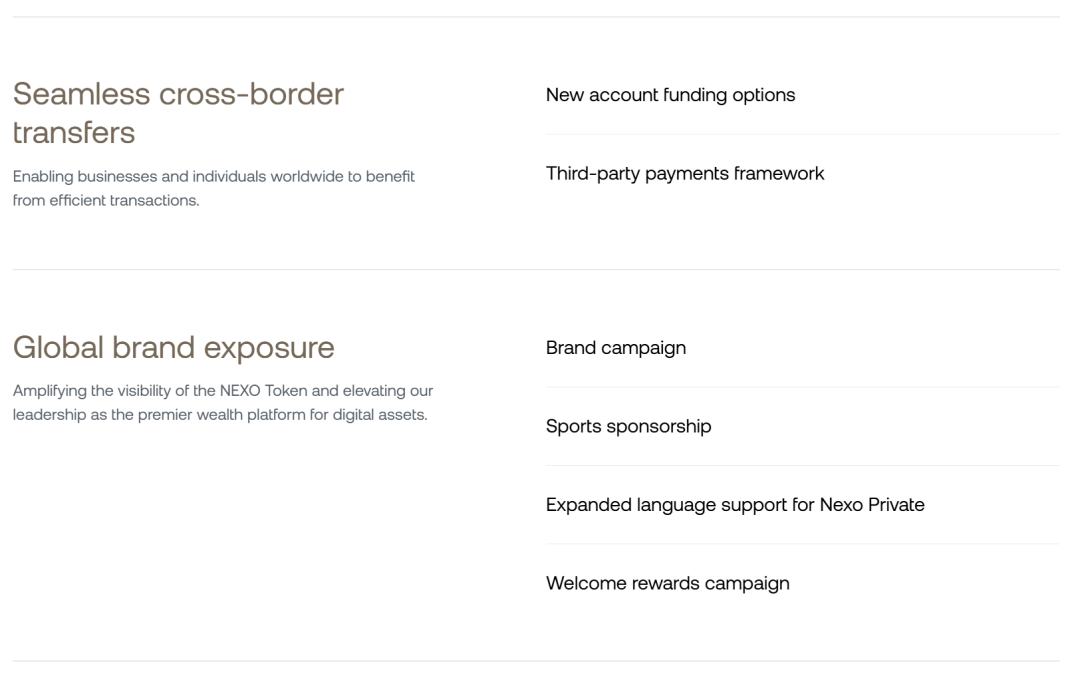Click divider below Sports sponsorship
The width and height of the screenshot is (1072, 680).
coord(803,465)
